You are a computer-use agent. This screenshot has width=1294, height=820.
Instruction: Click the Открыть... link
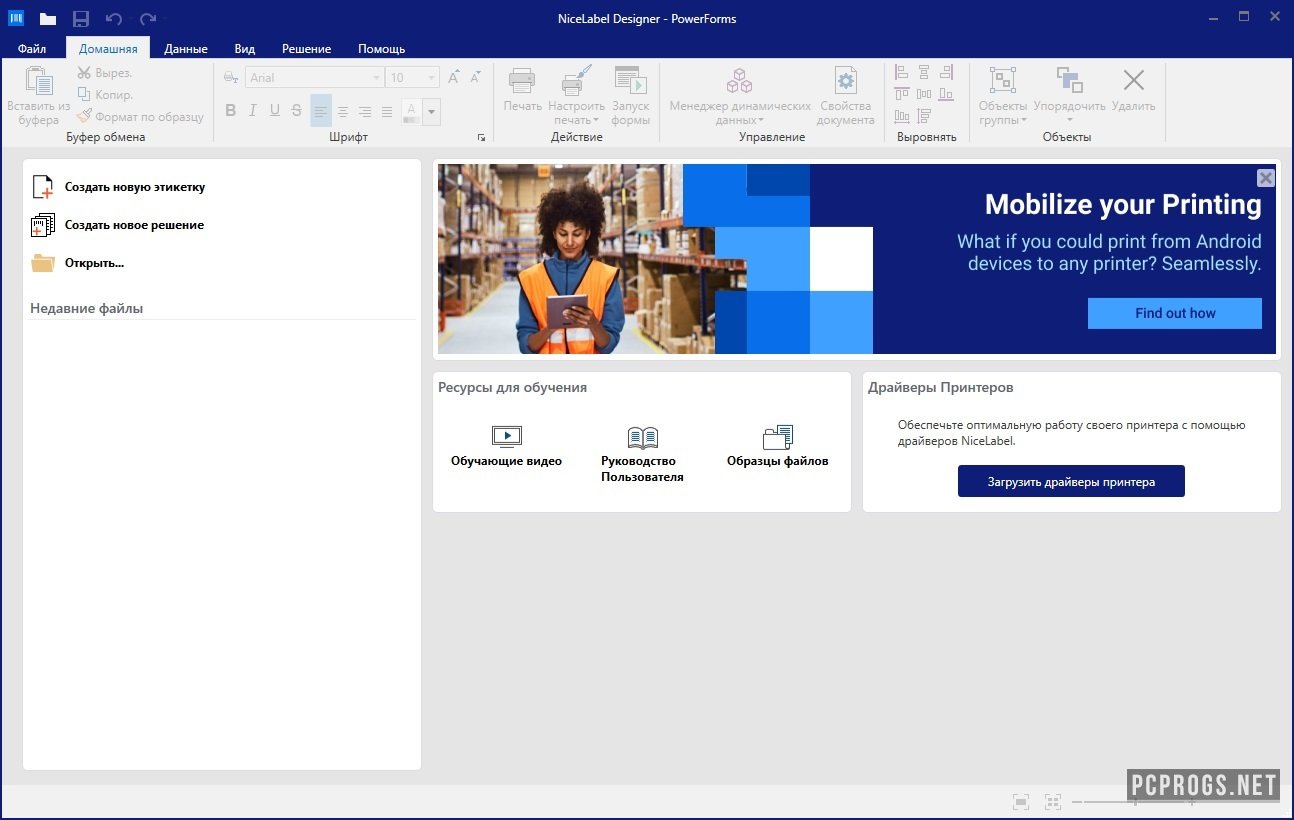click(x=94, y=263)
